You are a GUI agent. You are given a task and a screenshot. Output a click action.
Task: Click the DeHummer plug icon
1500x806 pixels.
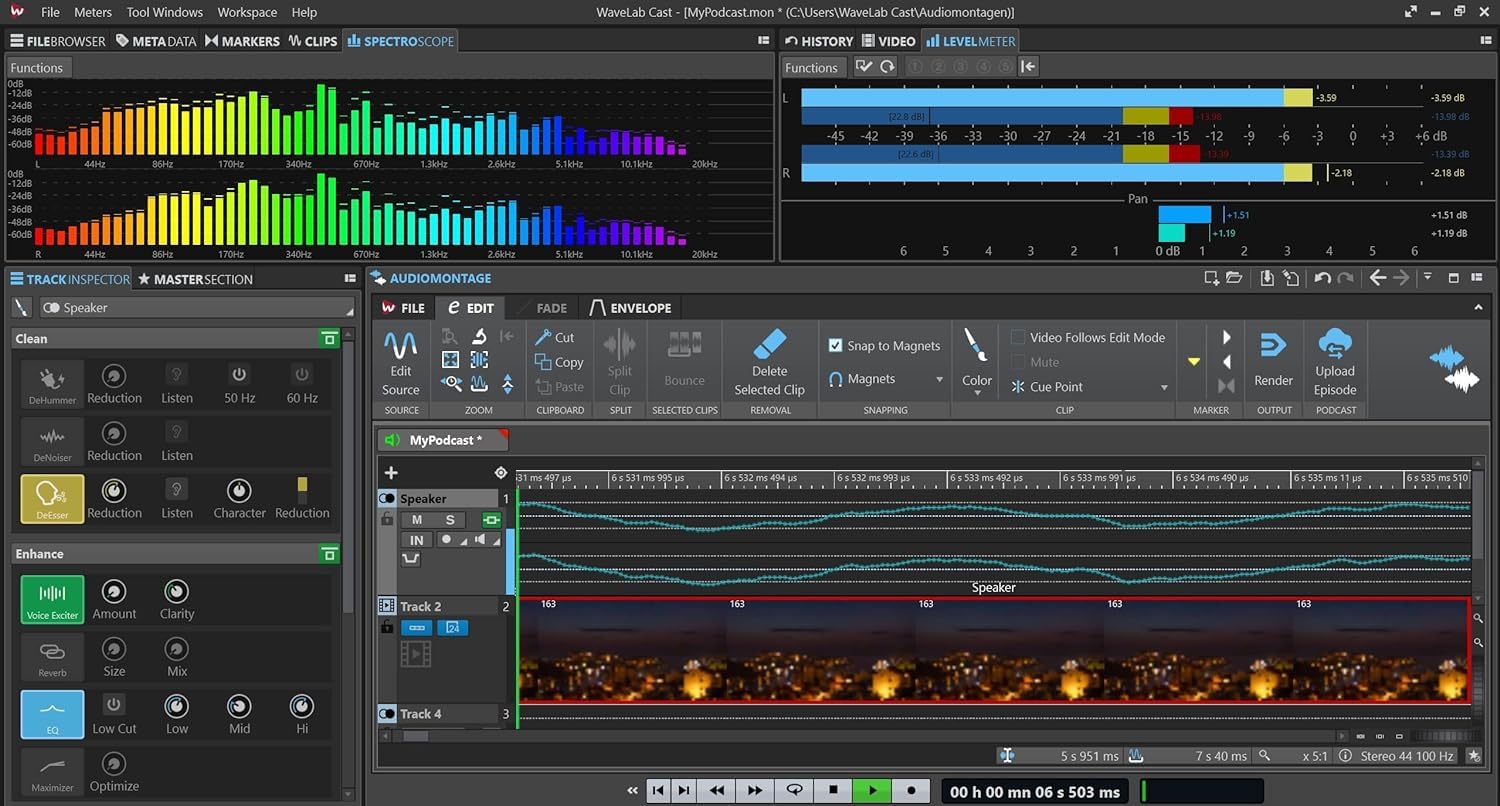click(x=52, y=384)
